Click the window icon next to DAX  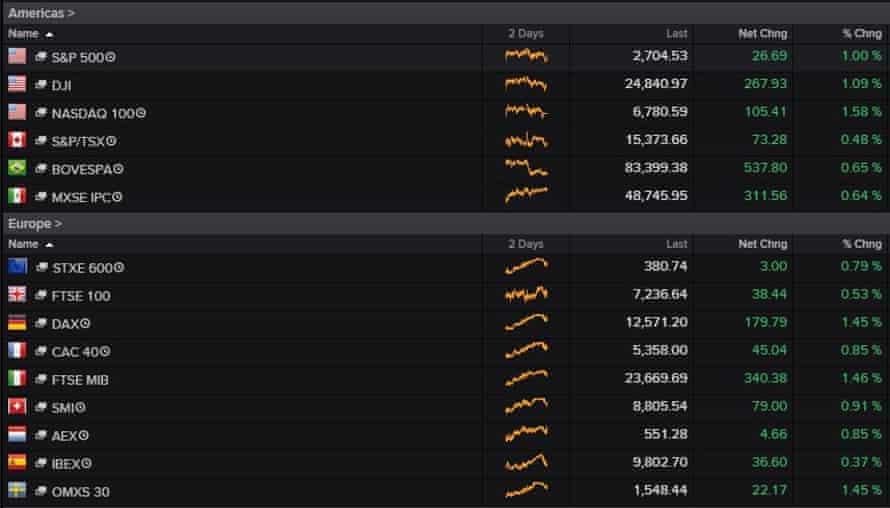[x=40, y=323]
